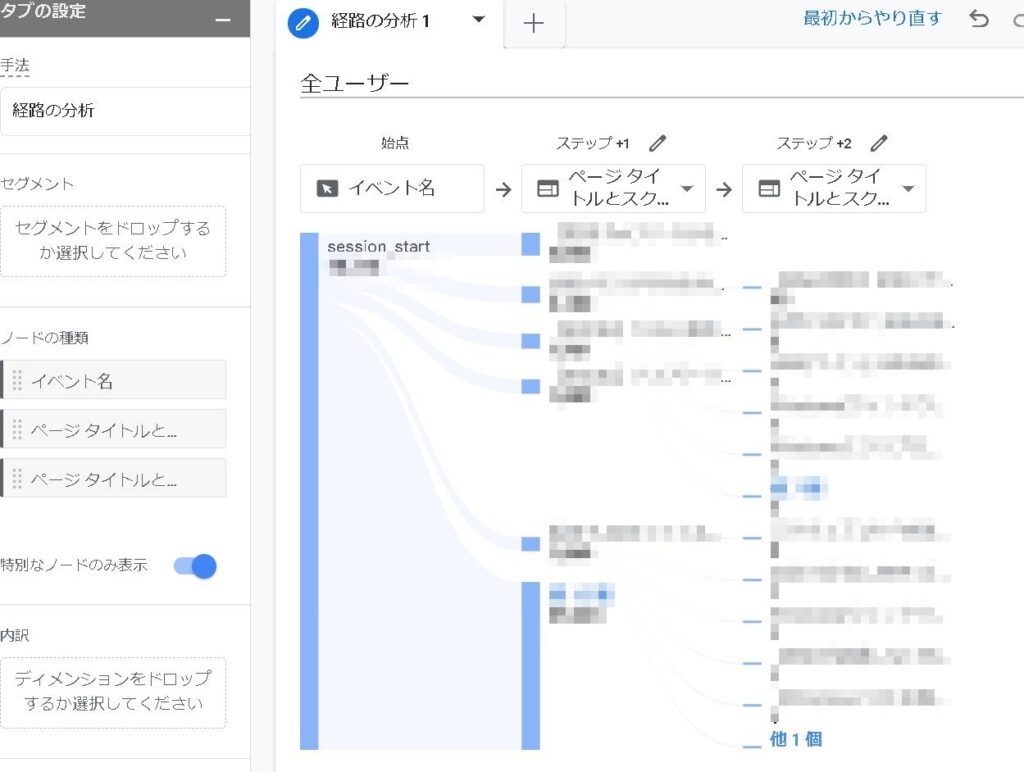The image size is (1024, 772).
Task: Click the session_start node bar
Action: [309, 490]
